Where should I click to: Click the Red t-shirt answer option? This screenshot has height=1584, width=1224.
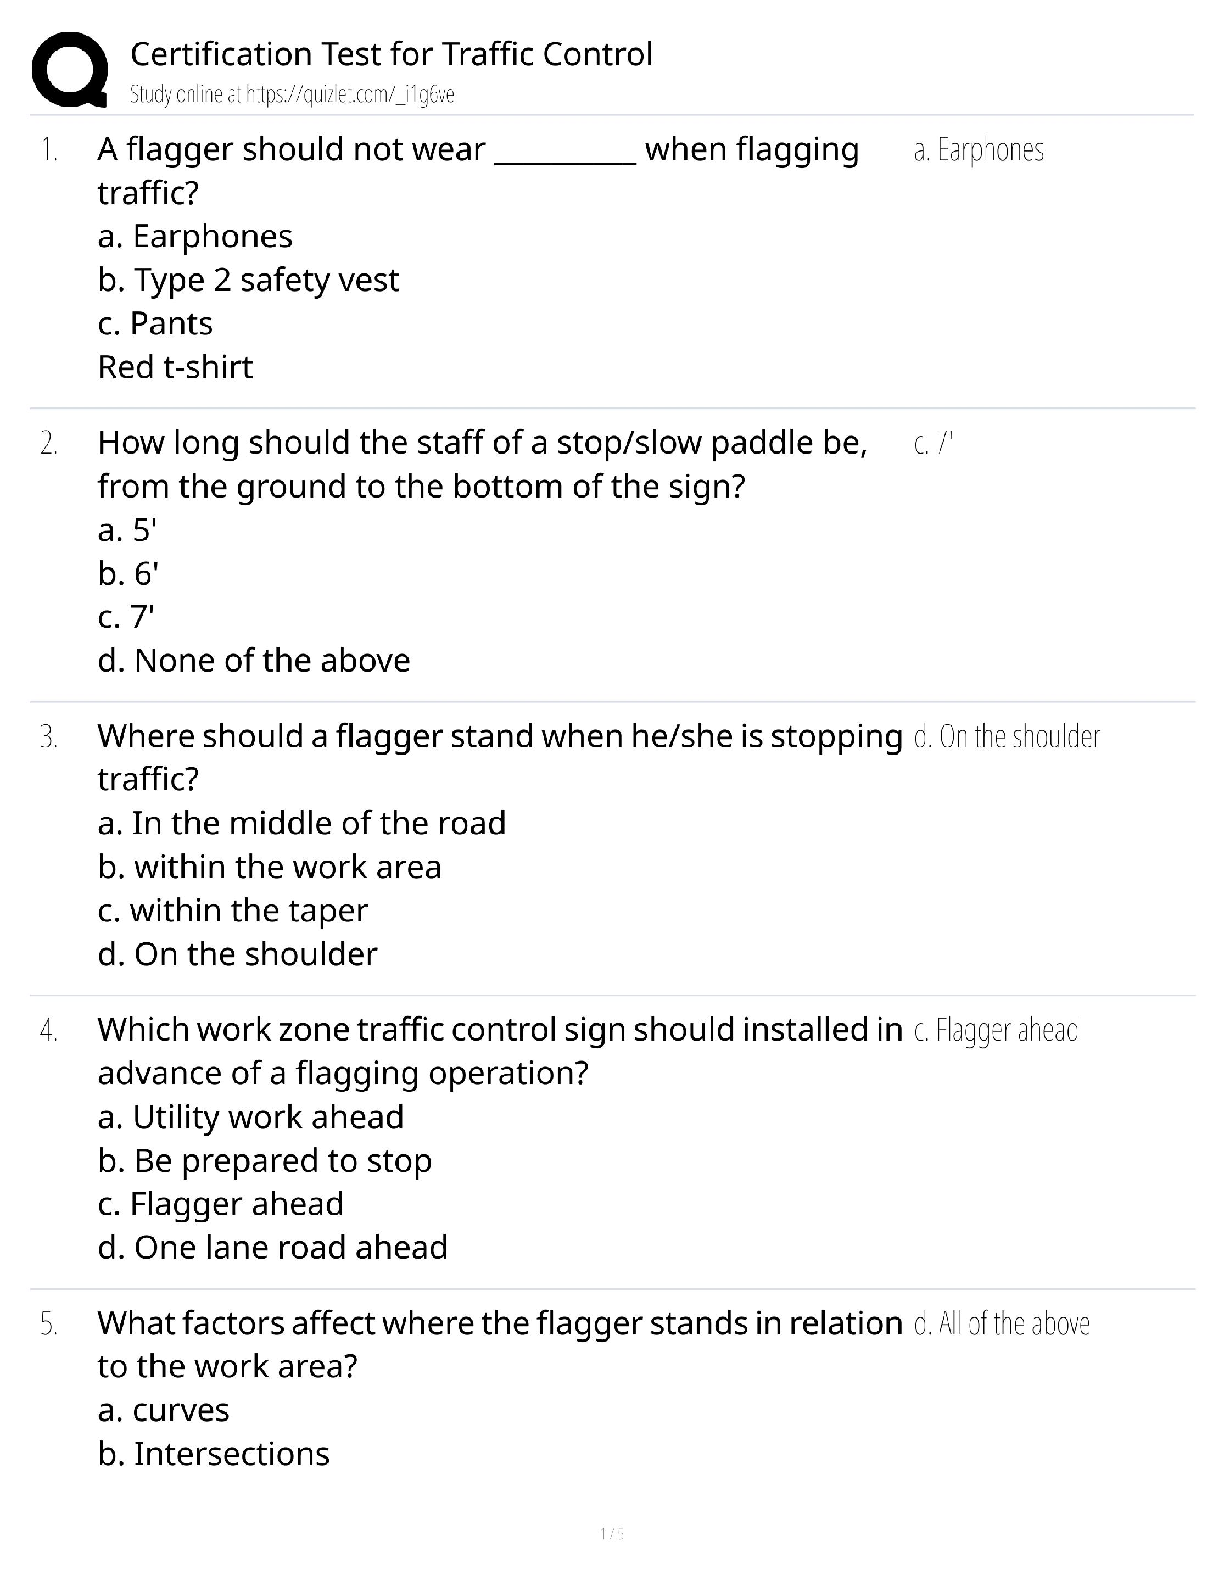point(175,367)
